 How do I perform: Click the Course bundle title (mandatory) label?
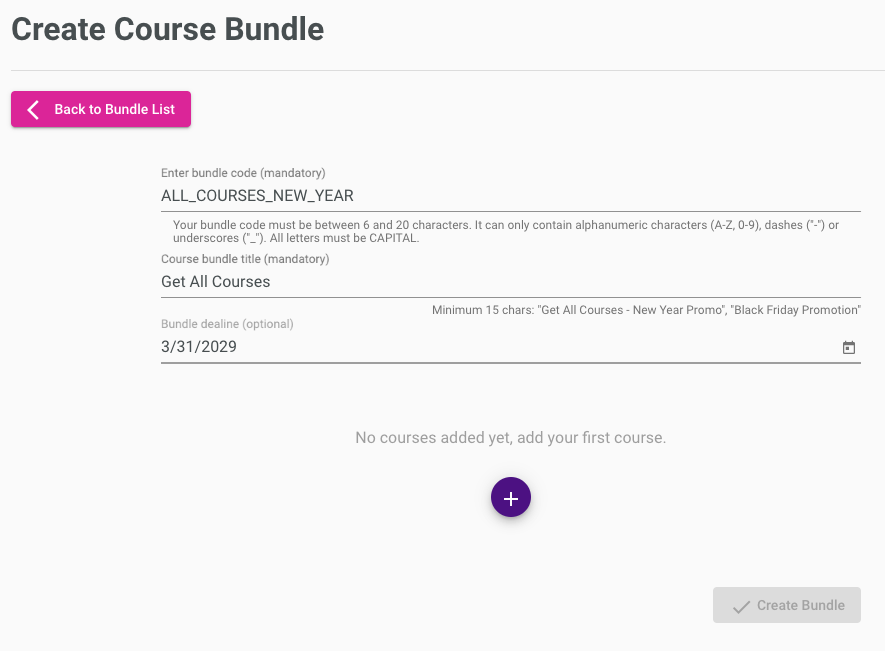point(245,259)
